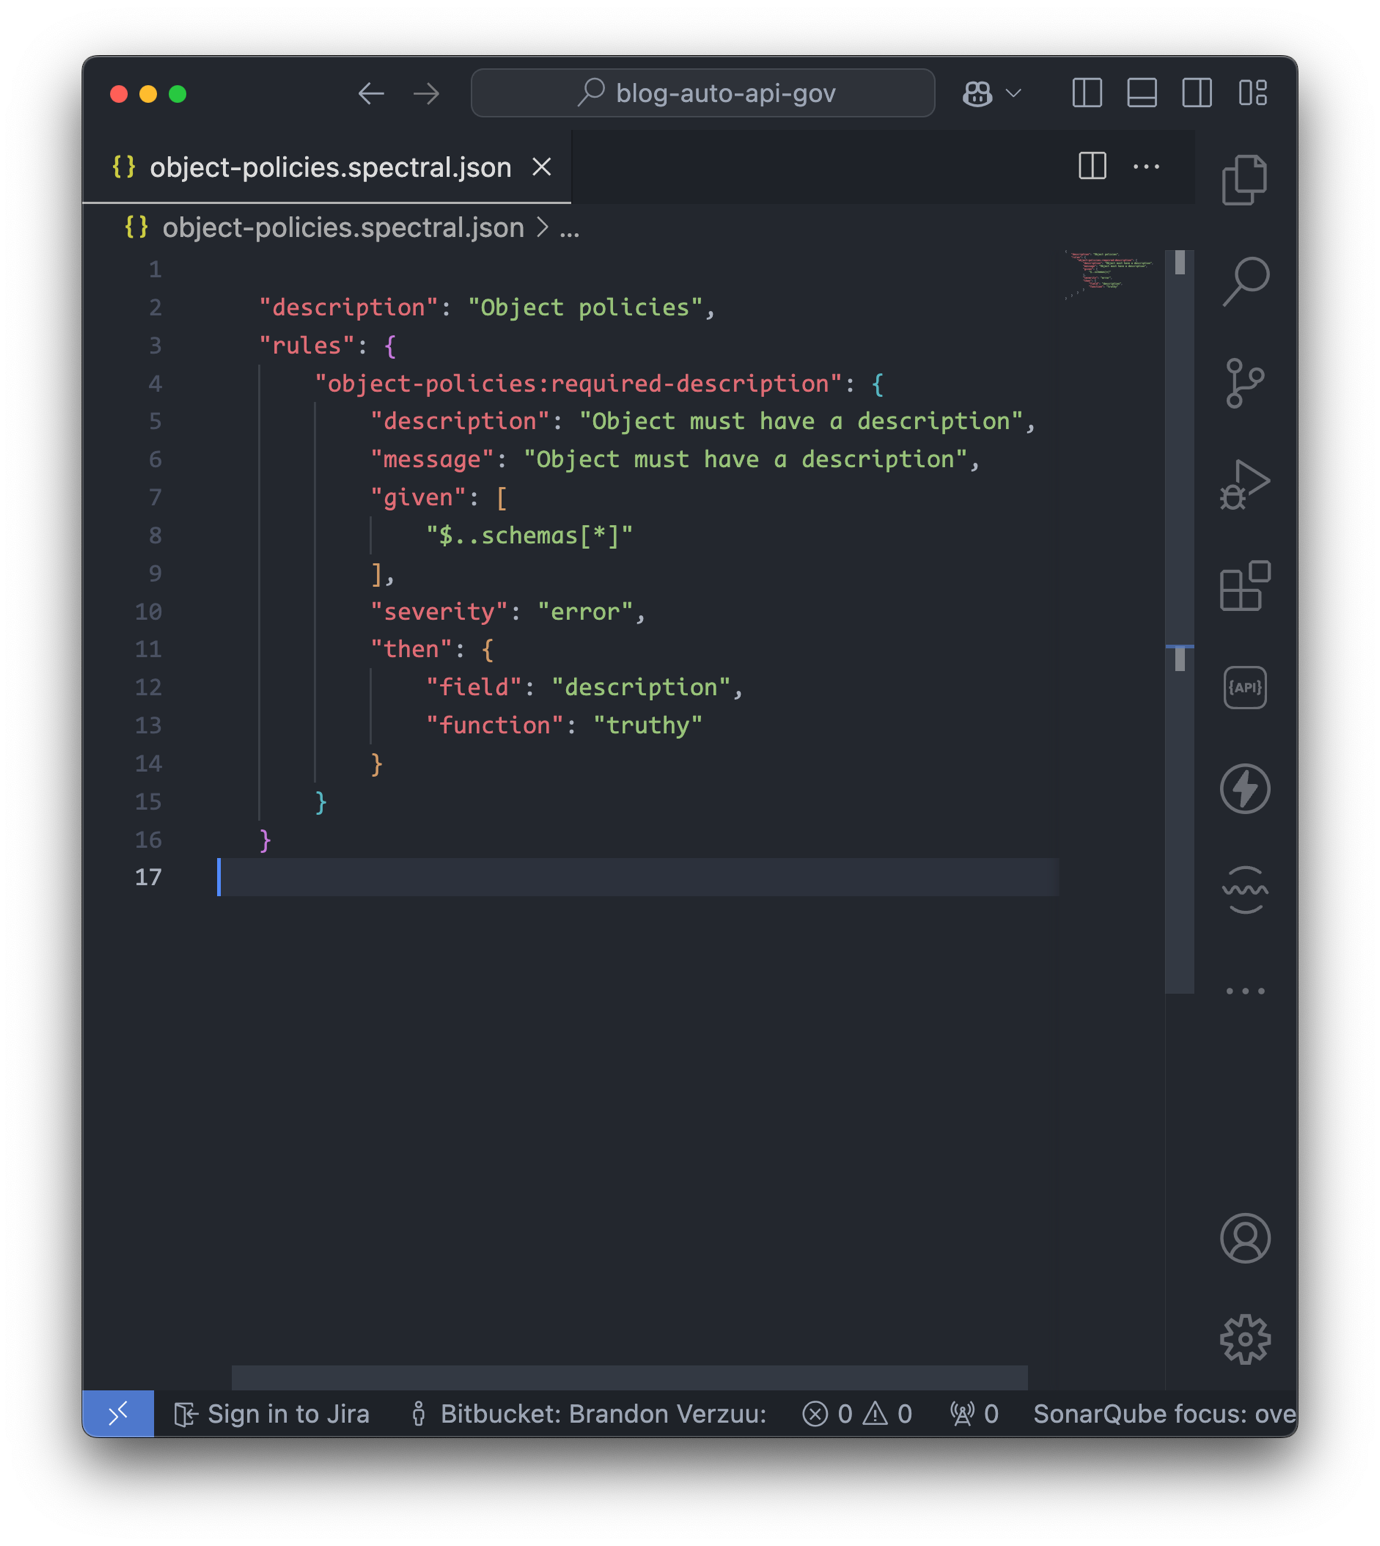Open the Copilot dropdown chevron in title bar
Screen dimensions: 1380x1546
tap(1014, 93)
